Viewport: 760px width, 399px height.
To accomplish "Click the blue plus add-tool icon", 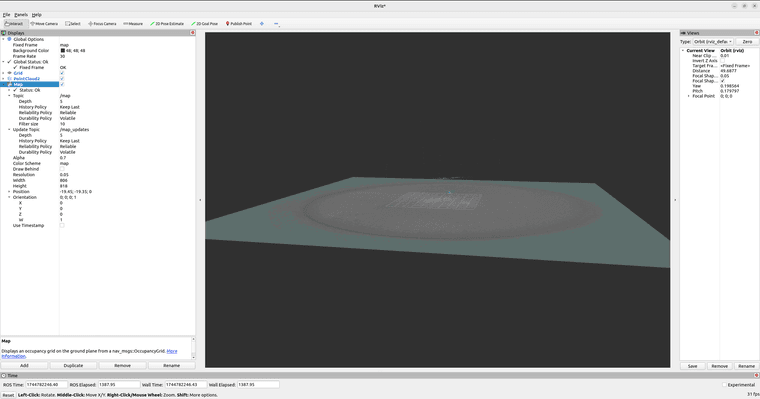I will coord(262,23).
